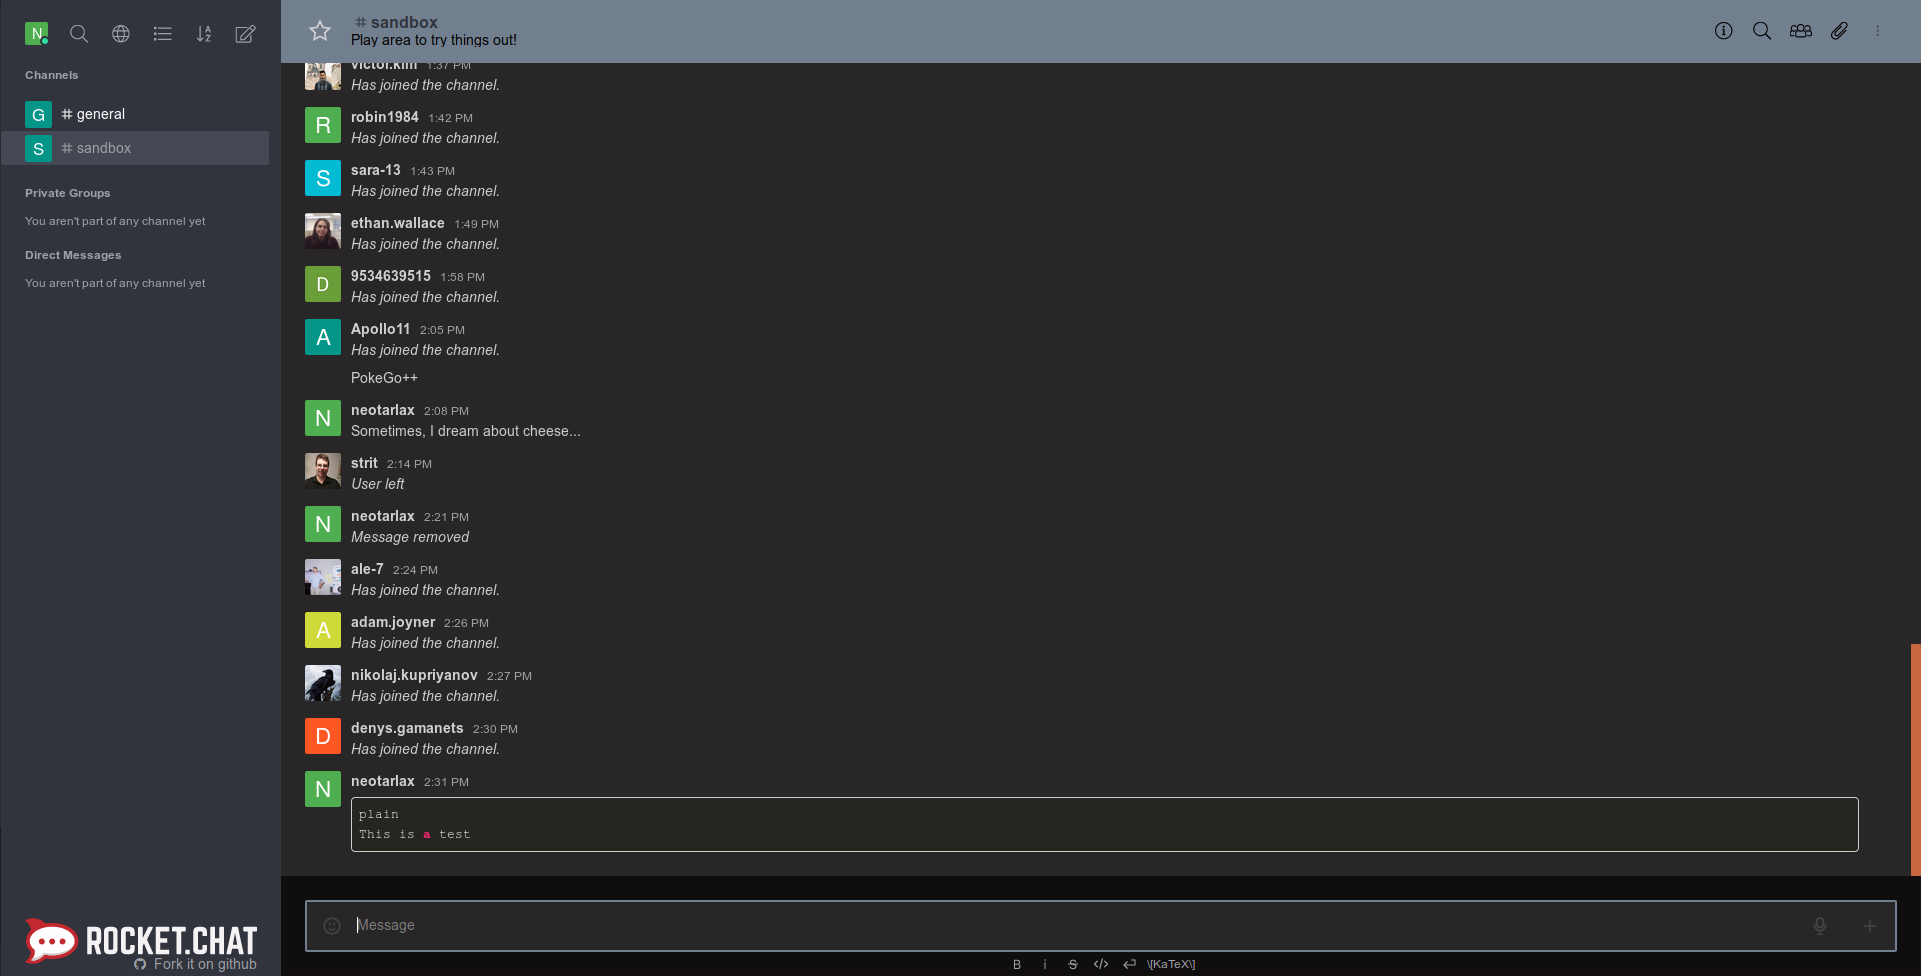This screenshot has height=976, width=1921.
Task: Open the sidebar search
Action: coord(79,33)
